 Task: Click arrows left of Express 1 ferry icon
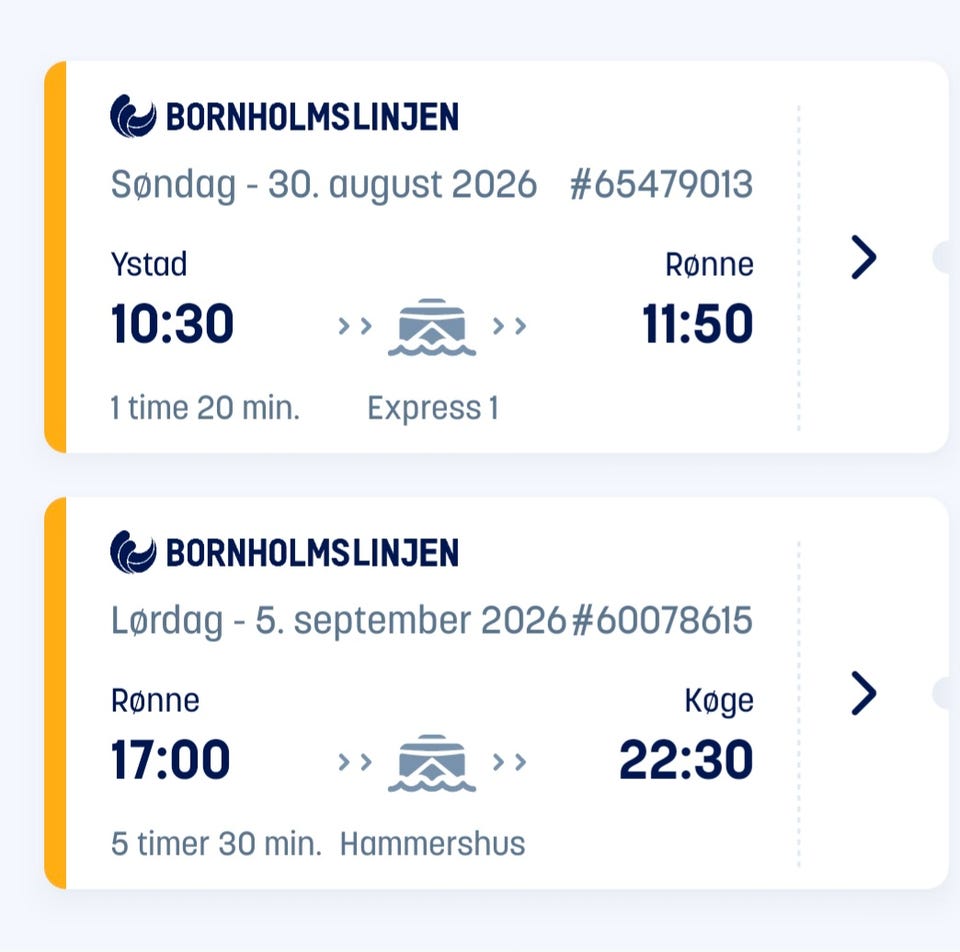click(x=355, y=326)
